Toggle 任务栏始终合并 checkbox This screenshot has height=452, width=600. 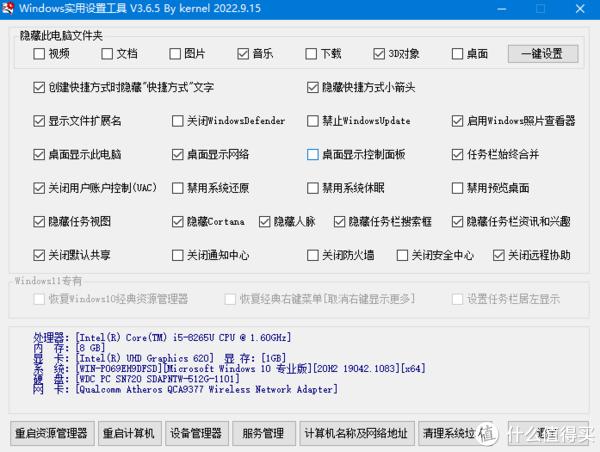click(457, 155)
